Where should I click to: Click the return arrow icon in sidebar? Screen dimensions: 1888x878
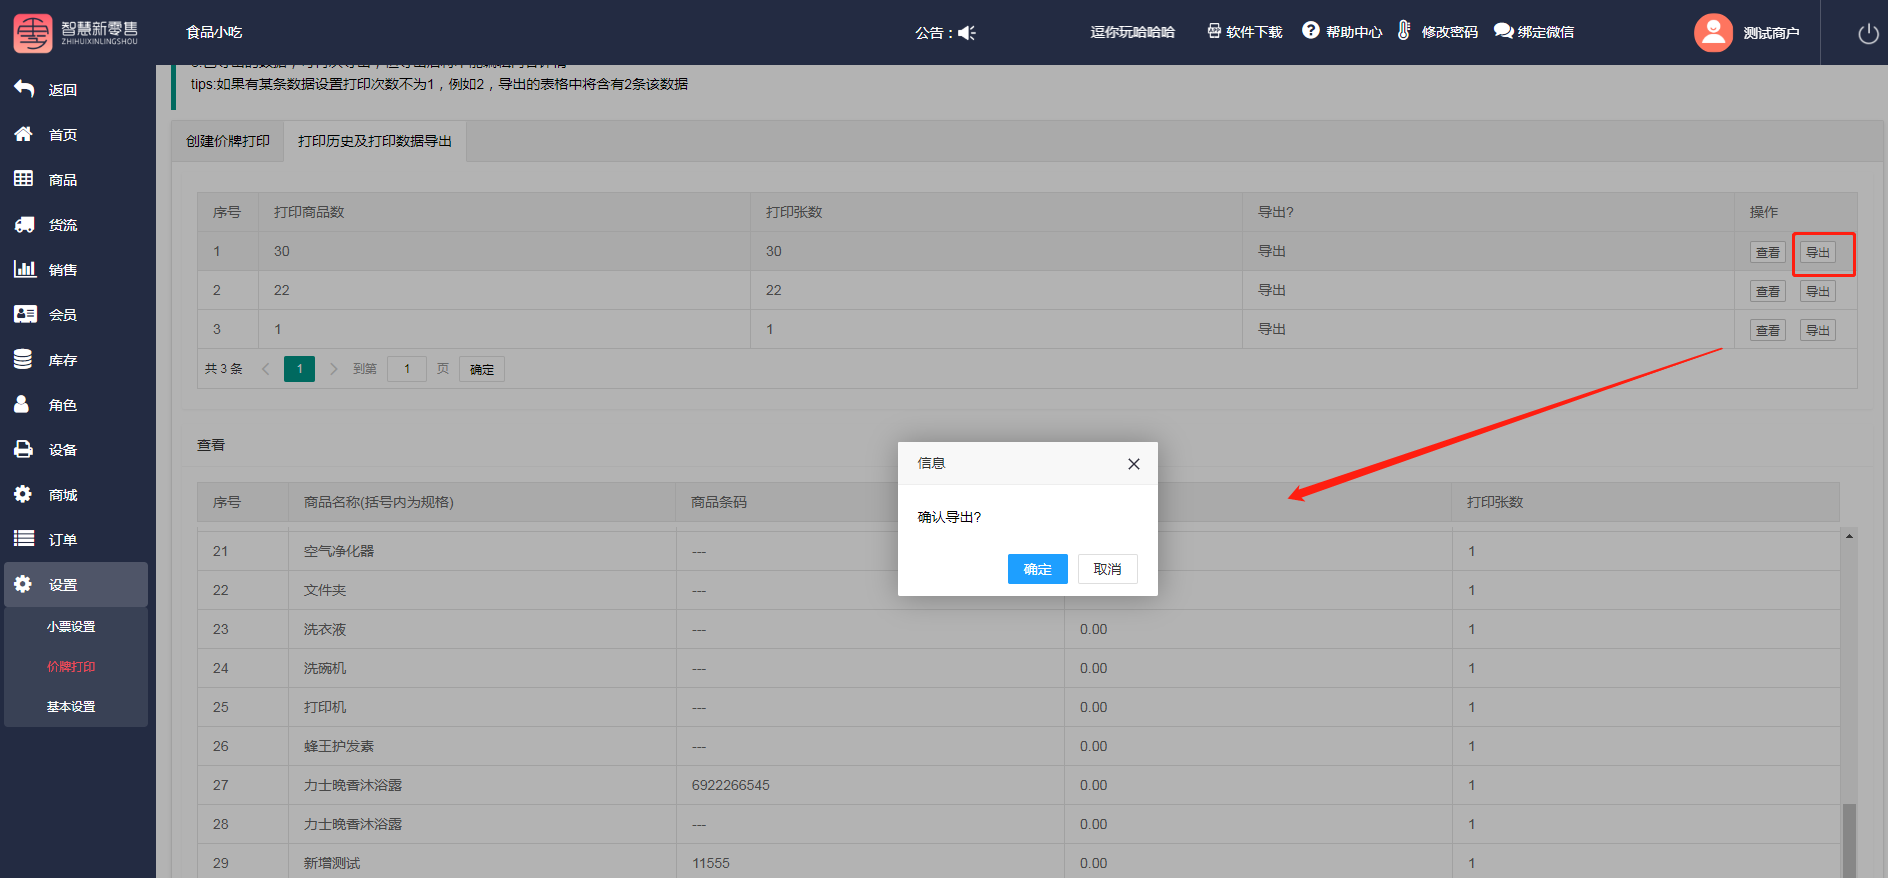[x=24, y=89]
